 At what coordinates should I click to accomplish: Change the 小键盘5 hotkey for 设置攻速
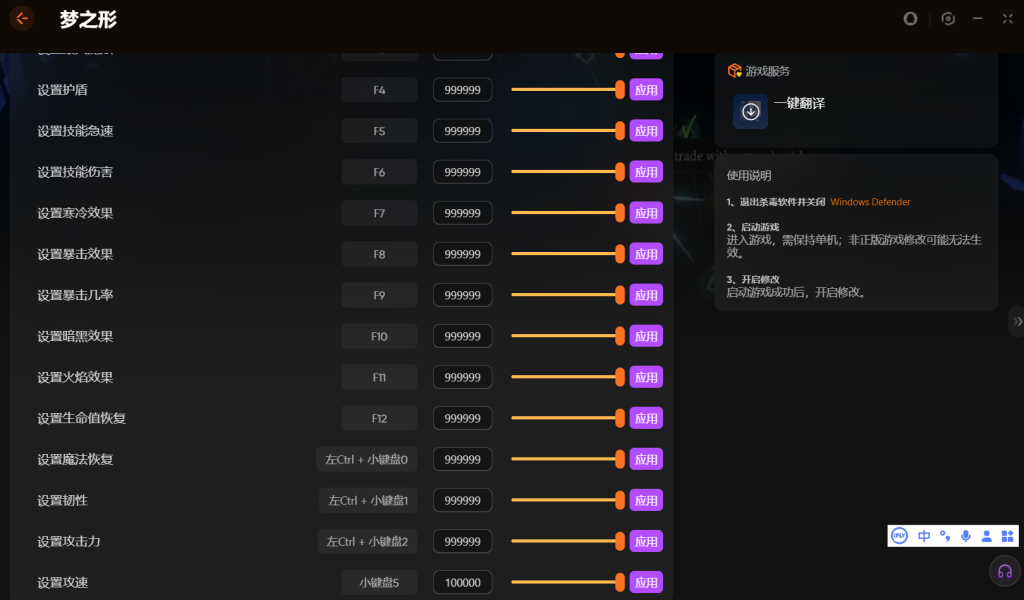(379, 582)
